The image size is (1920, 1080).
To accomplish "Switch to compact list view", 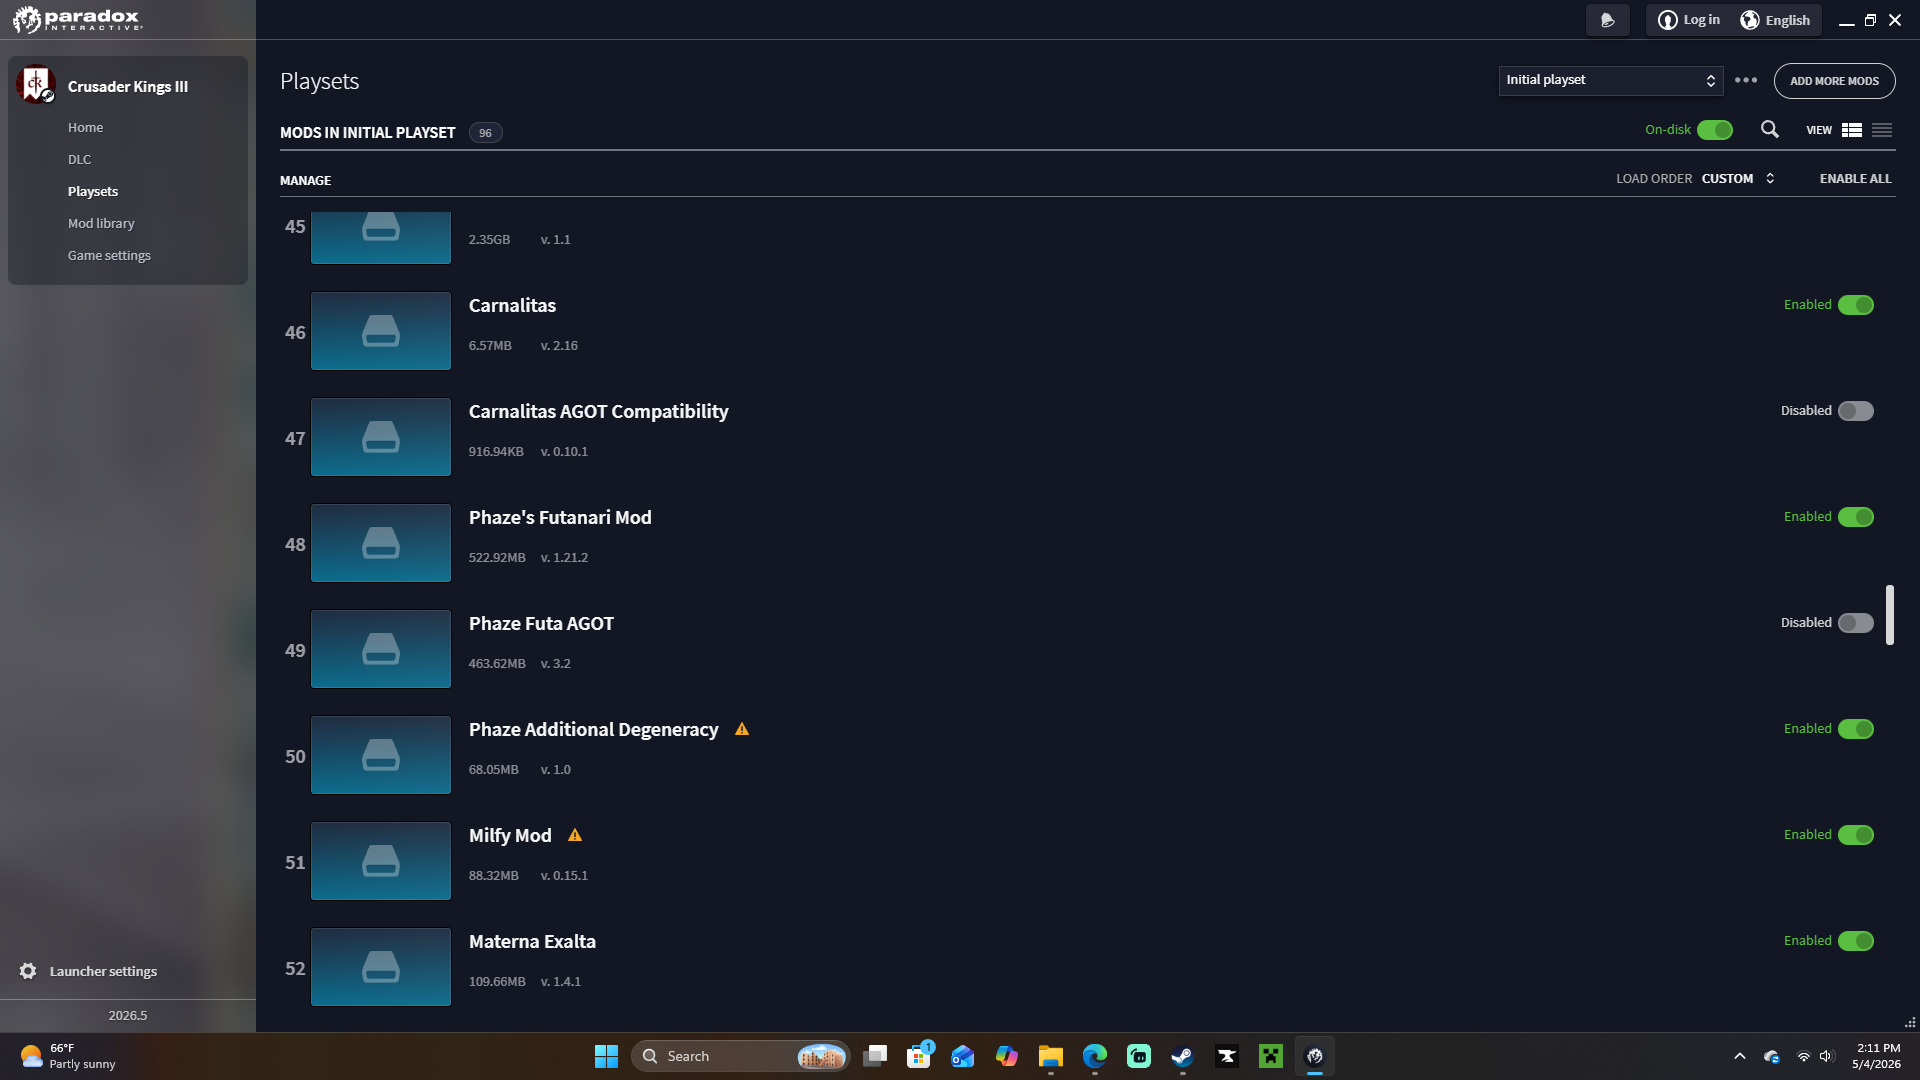I will (1882, 130).
